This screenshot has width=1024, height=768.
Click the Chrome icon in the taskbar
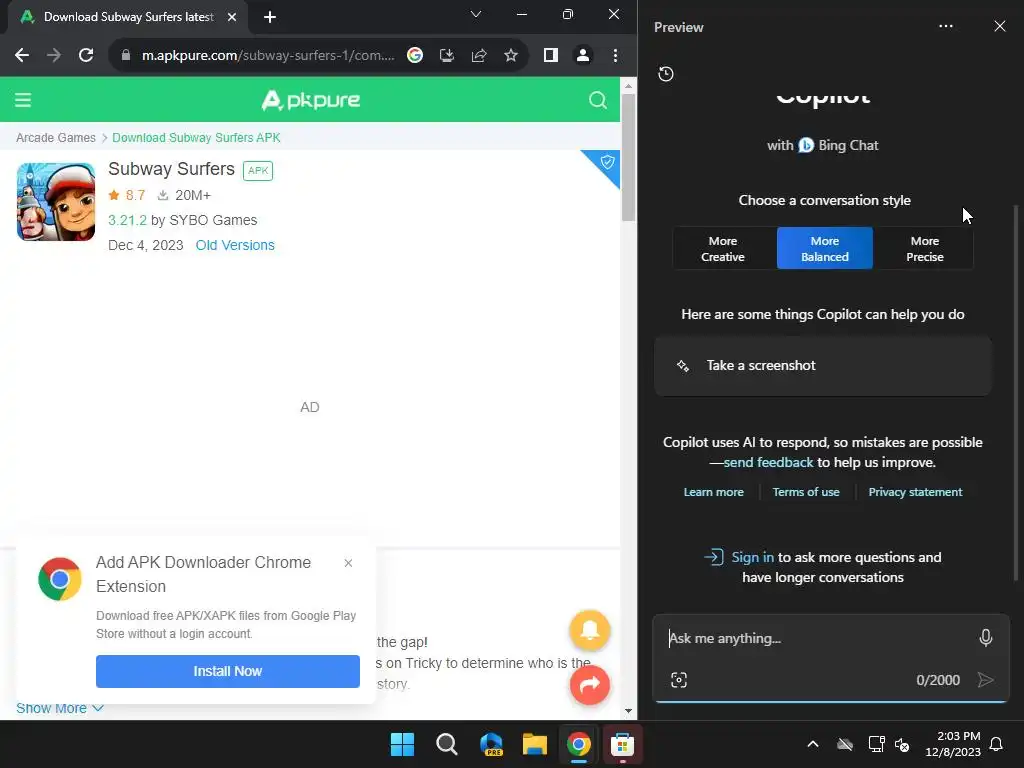click(579, 744)
